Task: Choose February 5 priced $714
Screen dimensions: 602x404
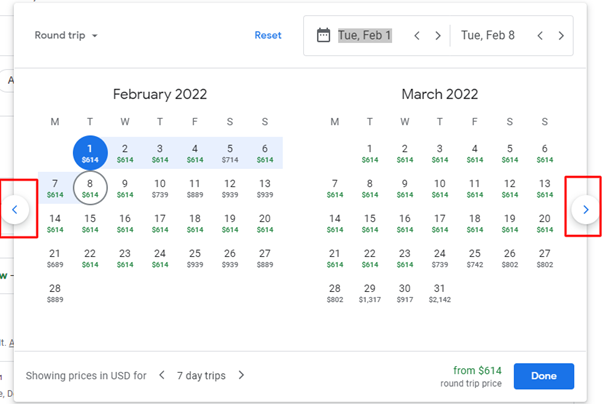Action: click(230, 153)
